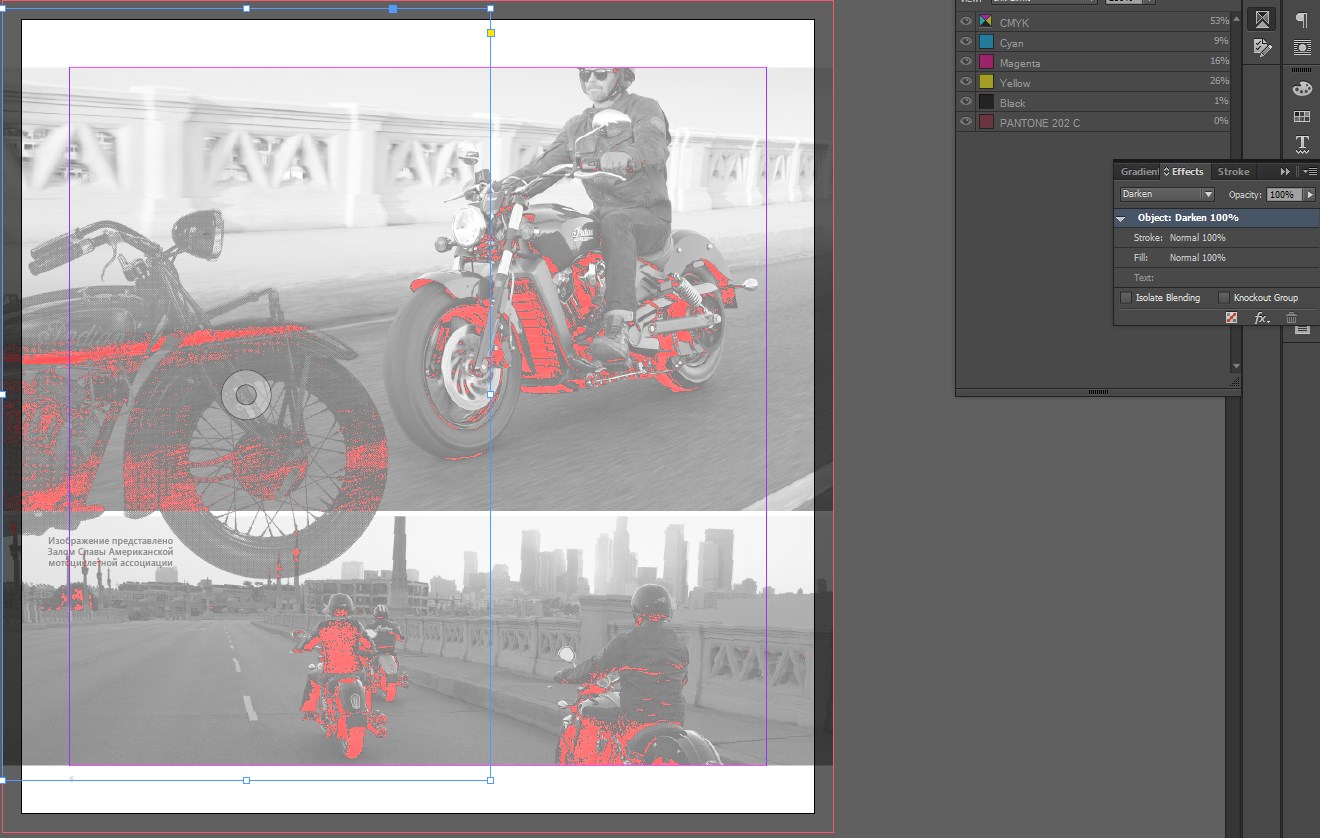The height and width of the screenshot is (838, 1320).
Task: Click the trash icon in Effects panel
Action: pos(1291,318)
